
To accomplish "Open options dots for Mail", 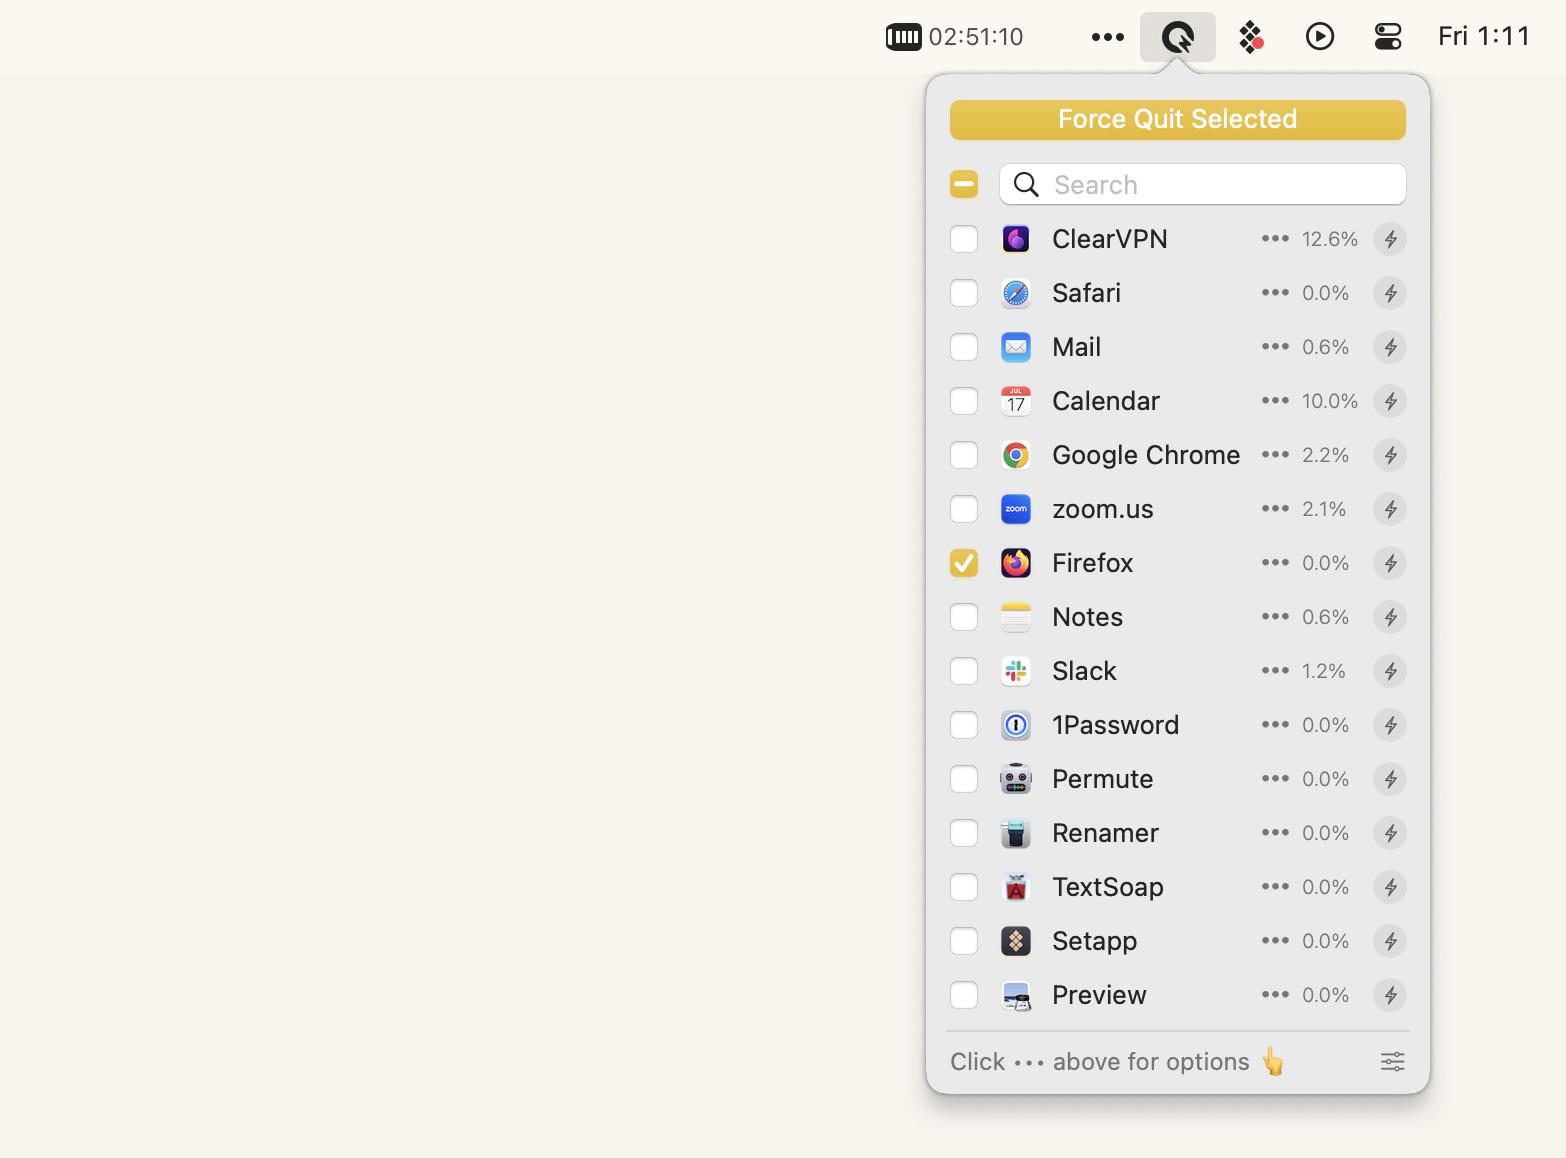I will coord(1275,346).
